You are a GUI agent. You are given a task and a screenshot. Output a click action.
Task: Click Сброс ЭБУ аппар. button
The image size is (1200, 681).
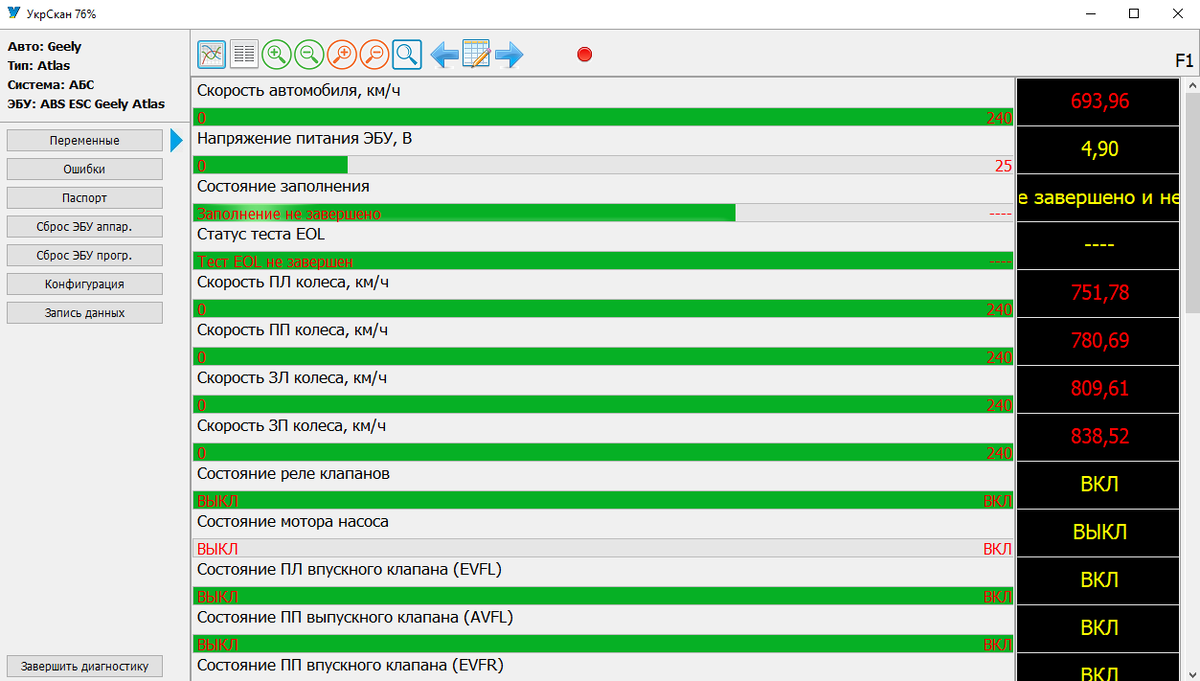(x=85, y=227)
